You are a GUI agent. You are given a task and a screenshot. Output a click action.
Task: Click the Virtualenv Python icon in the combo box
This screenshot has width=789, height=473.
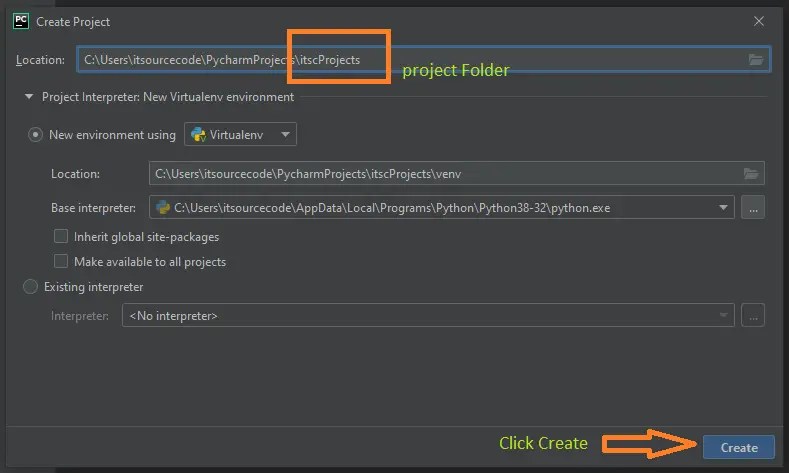199,134
